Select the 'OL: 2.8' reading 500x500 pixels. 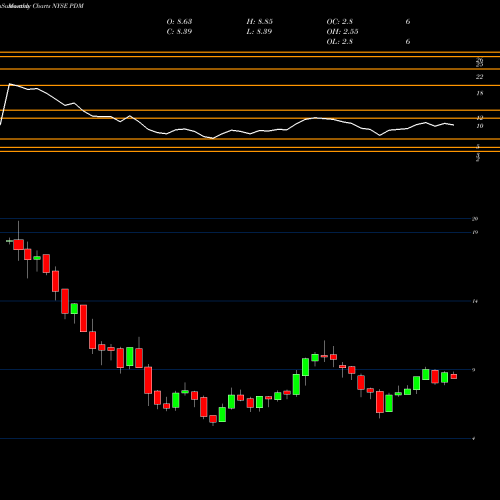(x=340, y=42)
